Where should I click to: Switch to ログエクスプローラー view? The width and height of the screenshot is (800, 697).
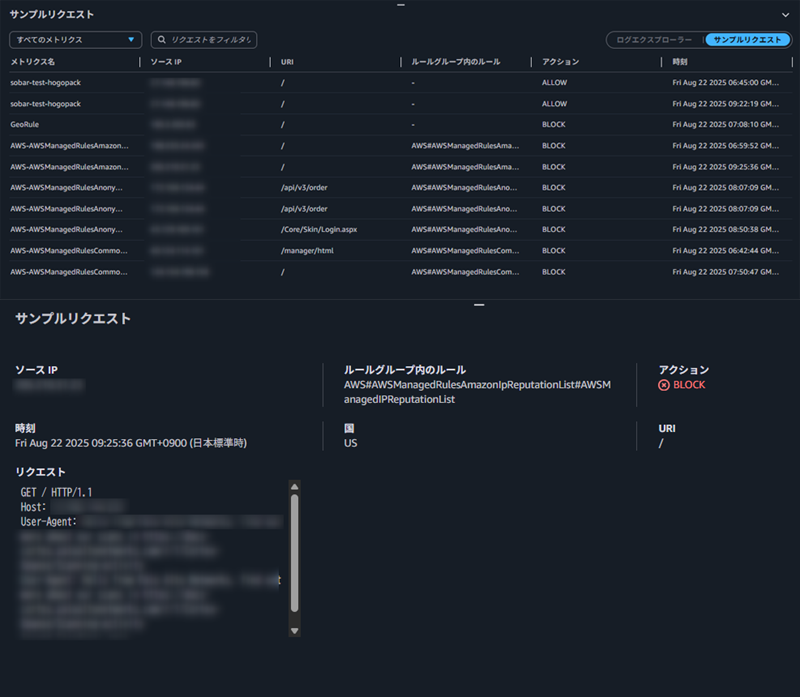[x=655, y=40]
